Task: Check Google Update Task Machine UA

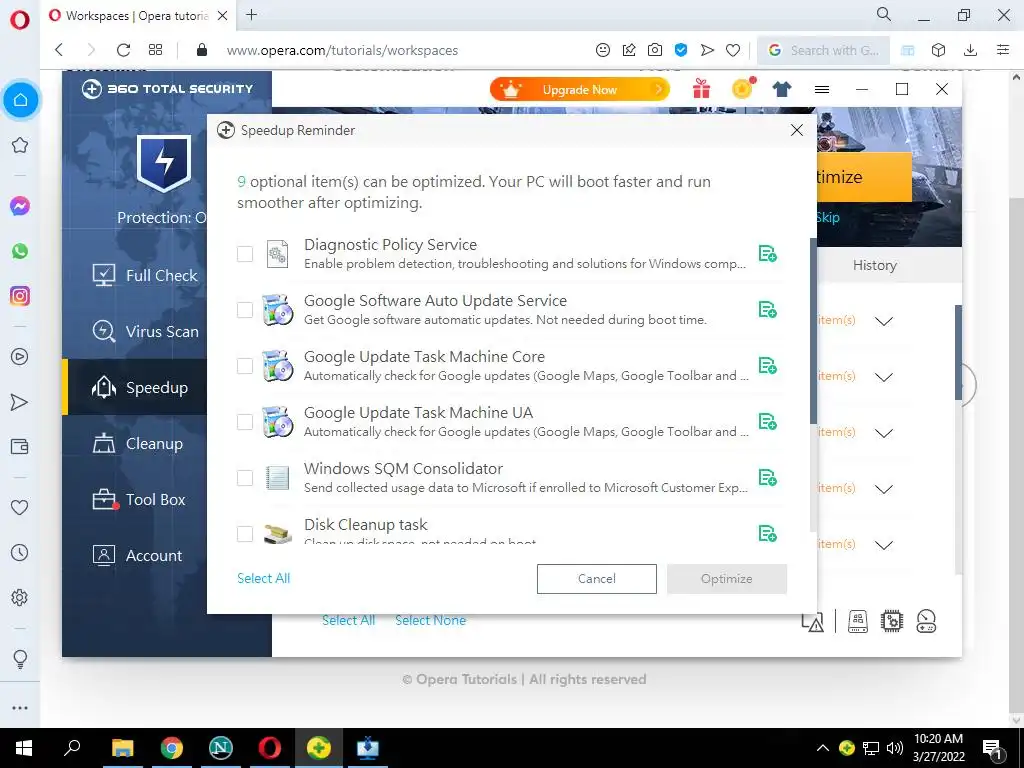Action: (x=245, y=422)
